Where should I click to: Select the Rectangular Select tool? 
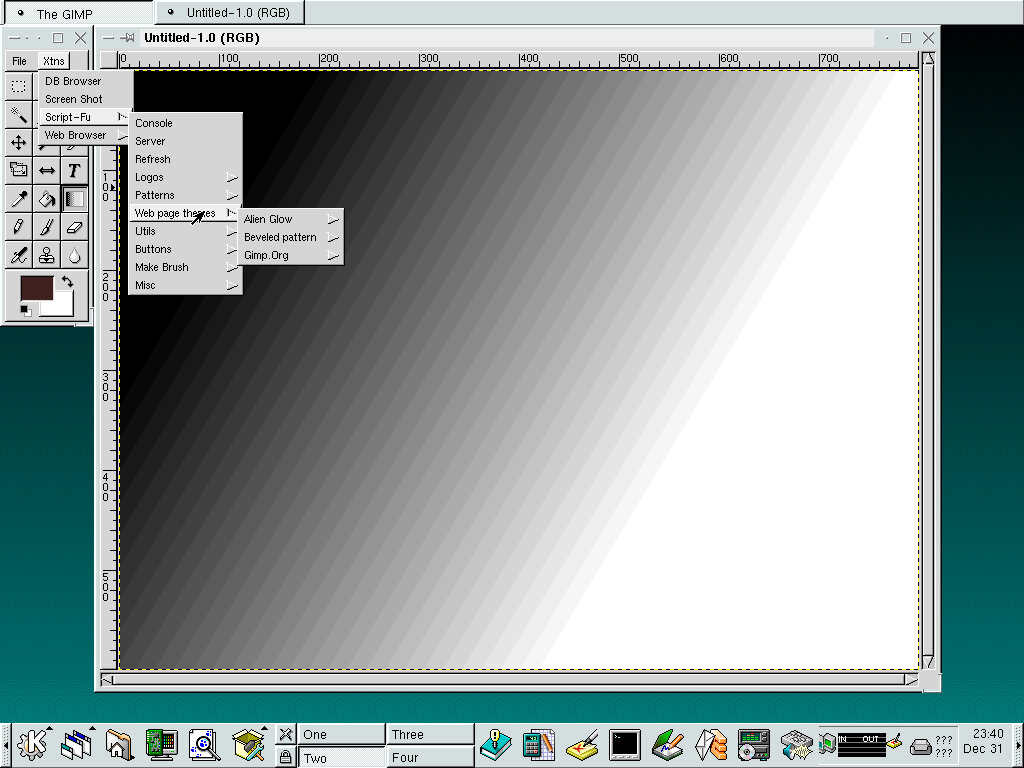[x=18, y=86]
